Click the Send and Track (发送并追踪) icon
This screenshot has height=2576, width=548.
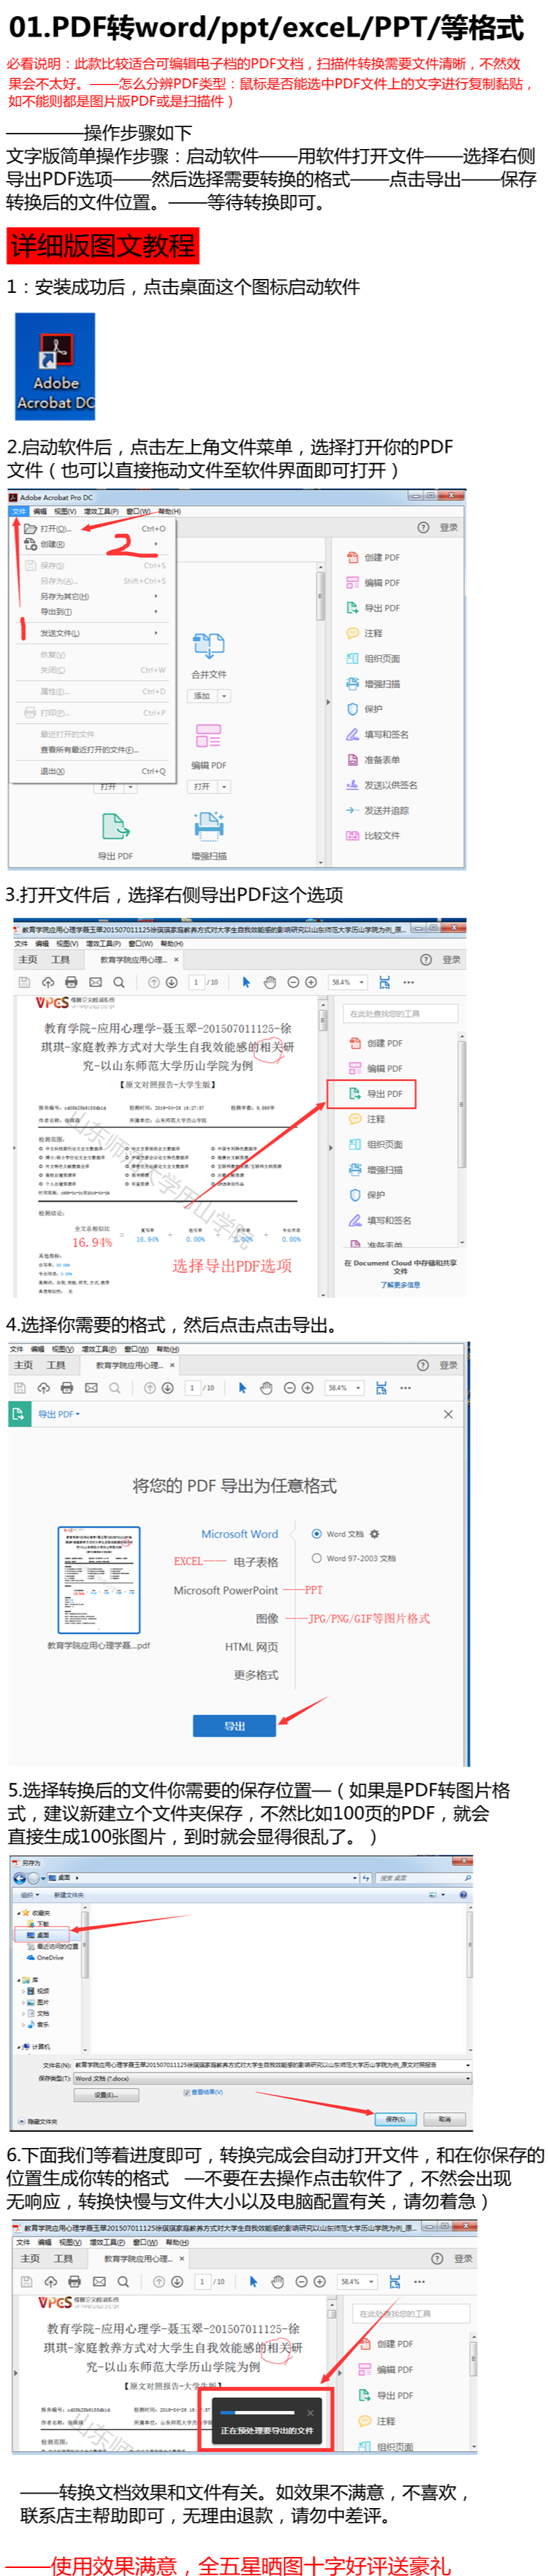[352, 810]
